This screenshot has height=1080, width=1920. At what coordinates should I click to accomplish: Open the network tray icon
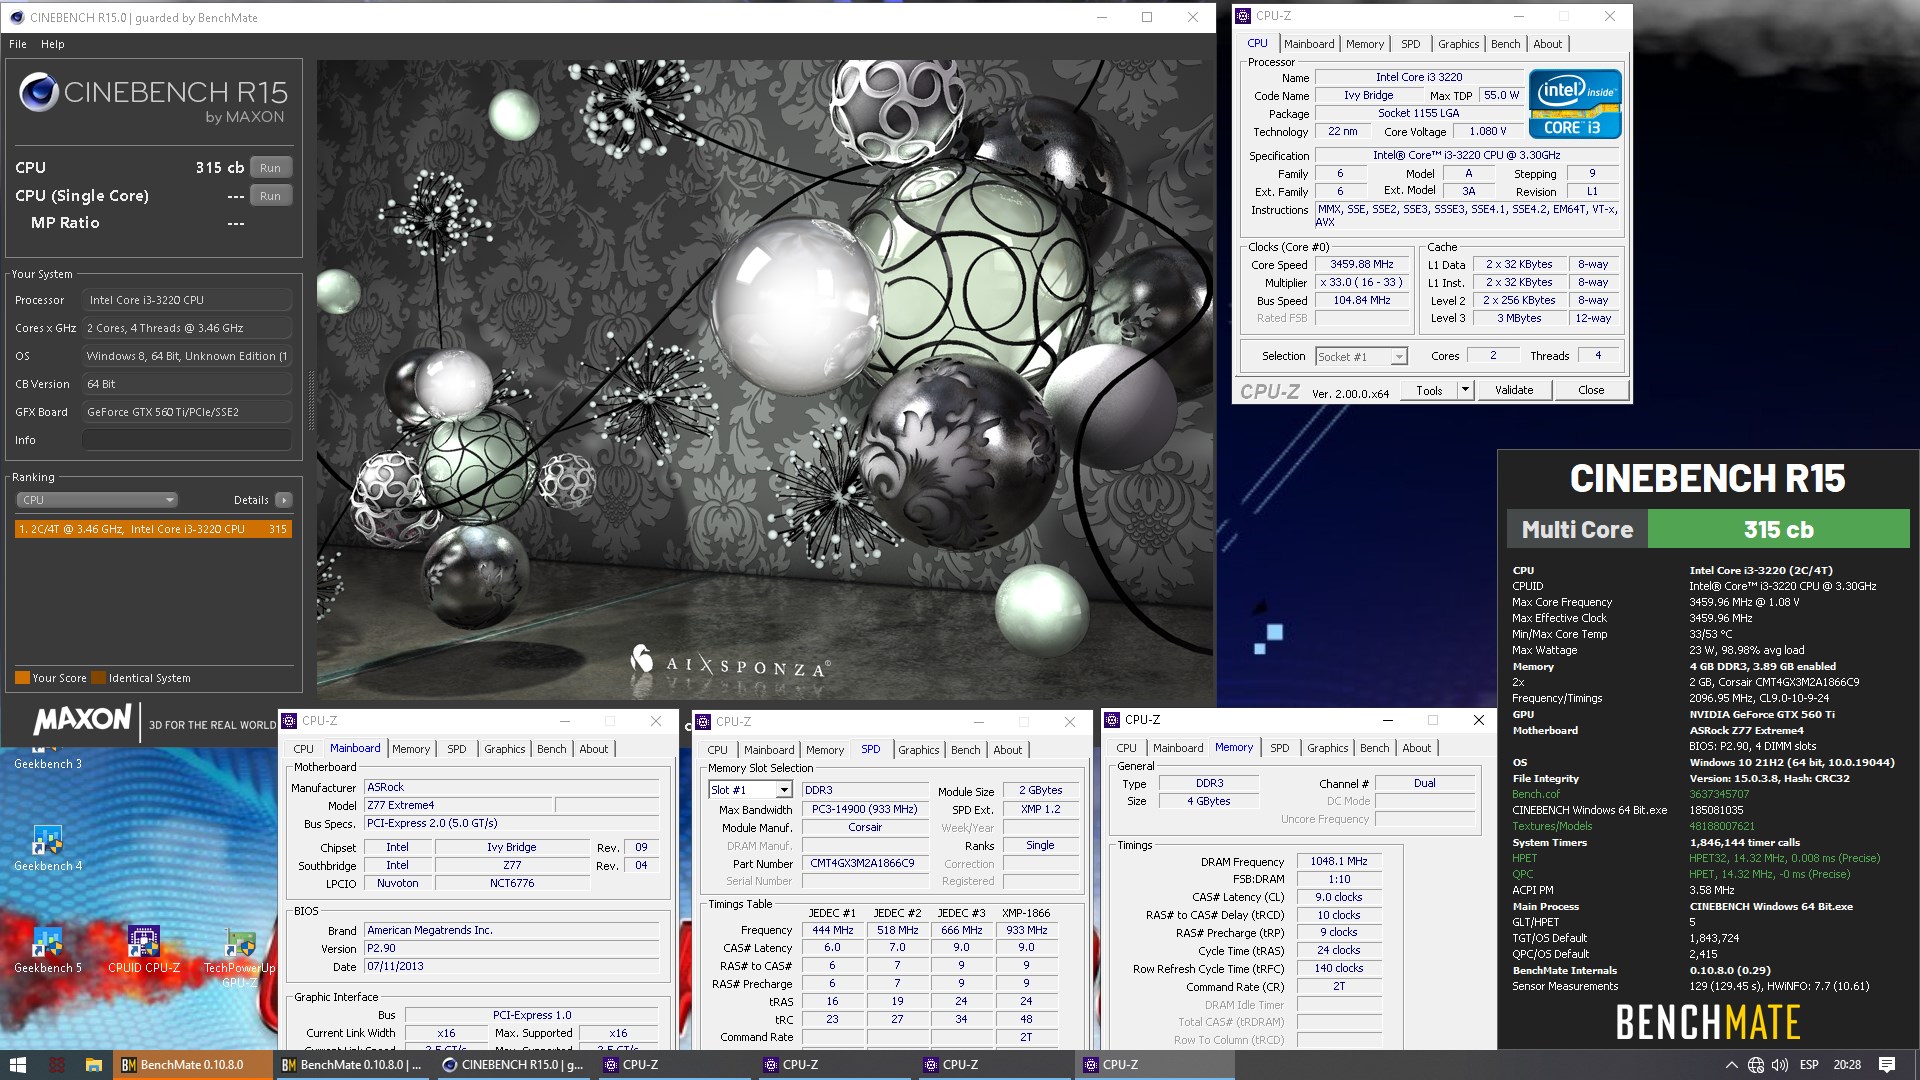click(1756, 1065)
